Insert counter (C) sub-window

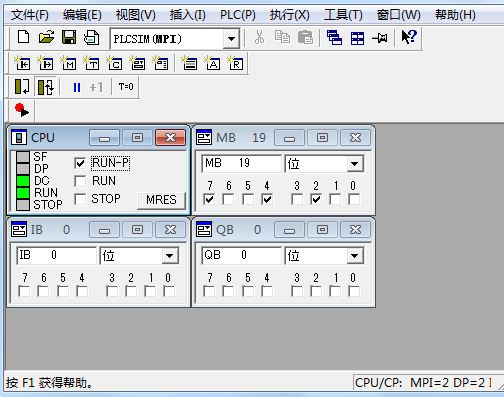click(x=114, y=63)
